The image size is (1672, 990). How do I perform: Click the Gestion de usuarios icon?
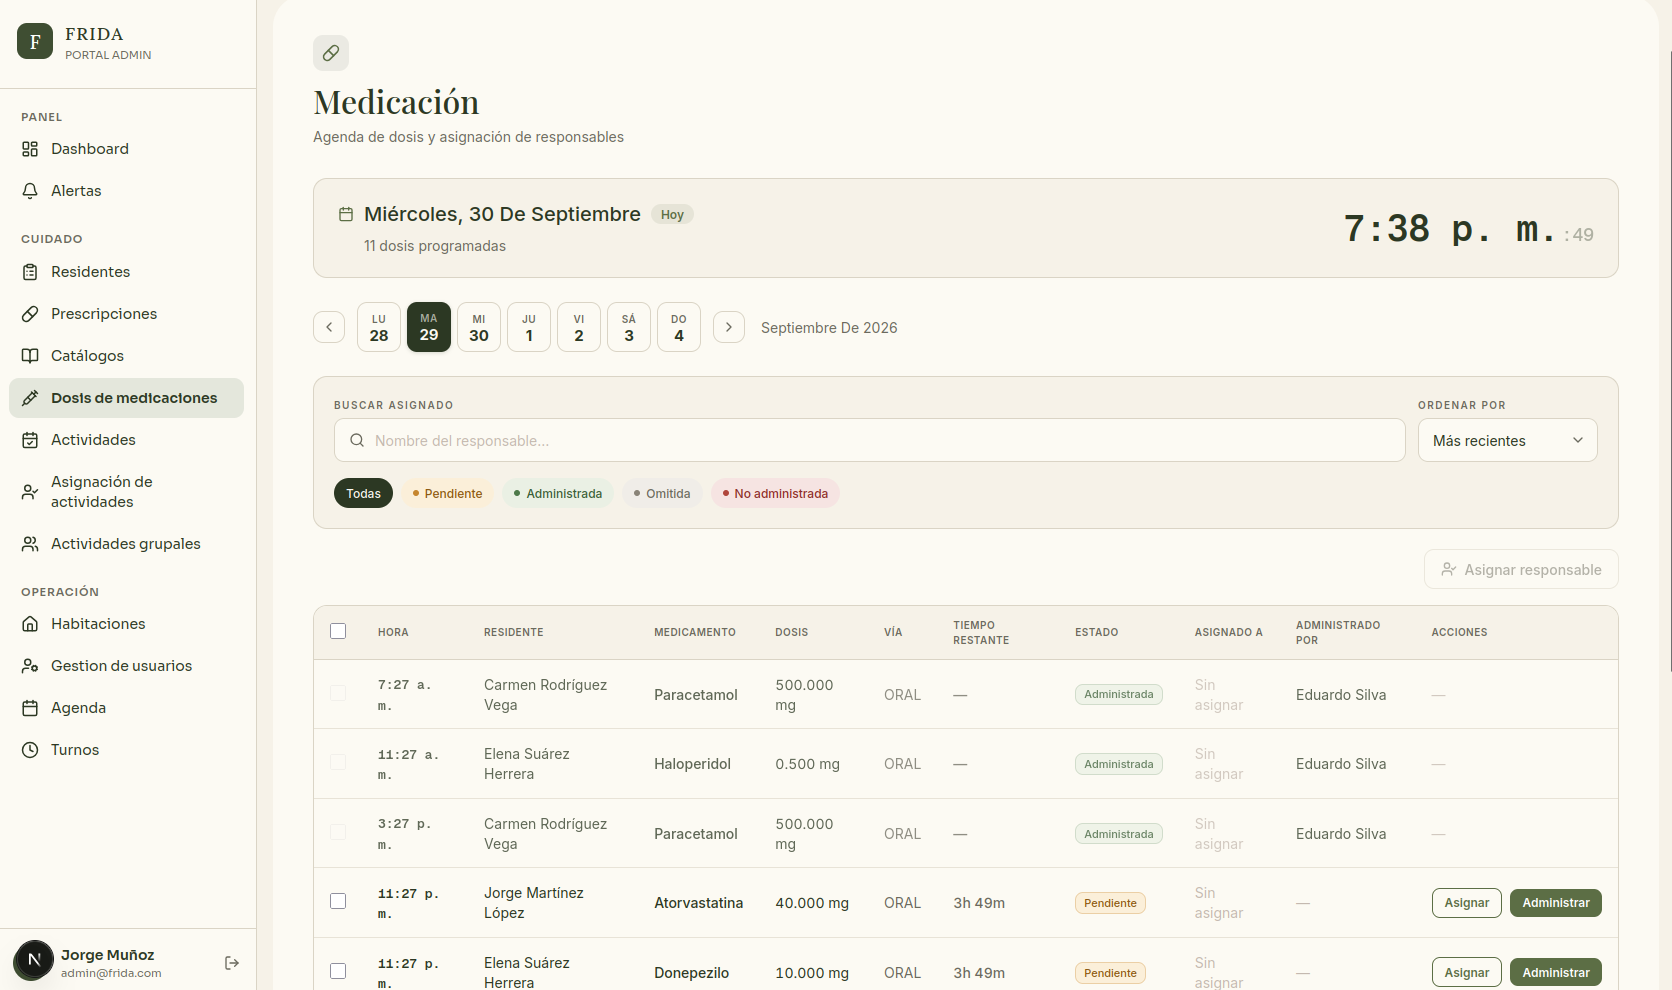(x=30, y=666)
